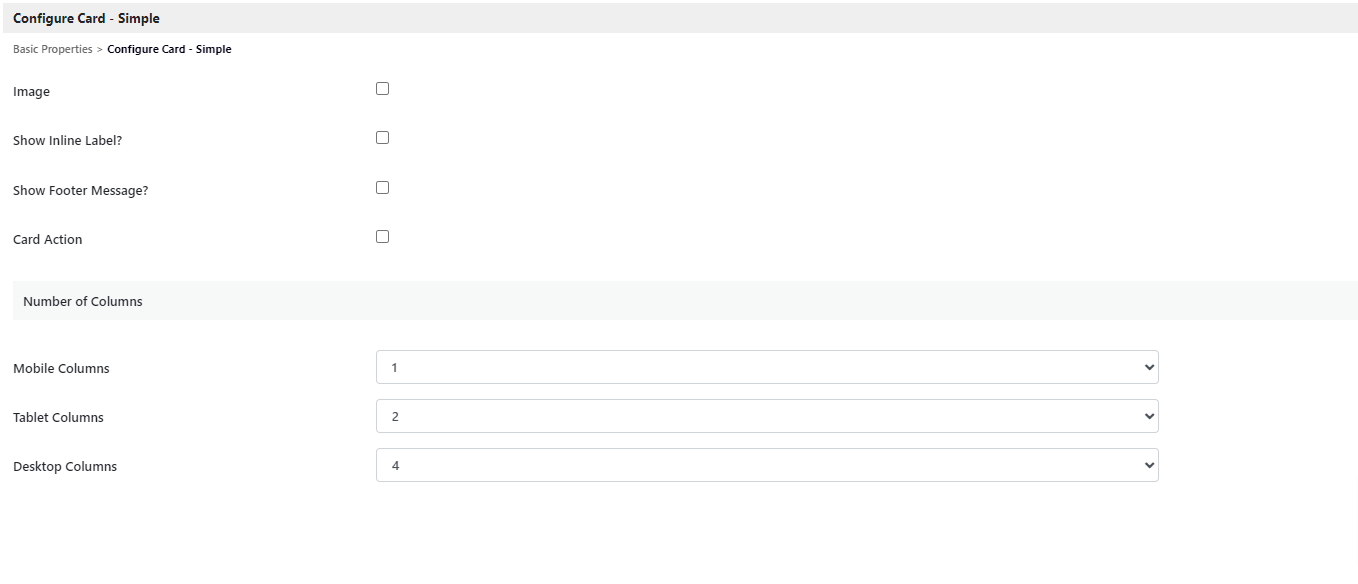Click the Mobile Columns label

coord(61,369)
